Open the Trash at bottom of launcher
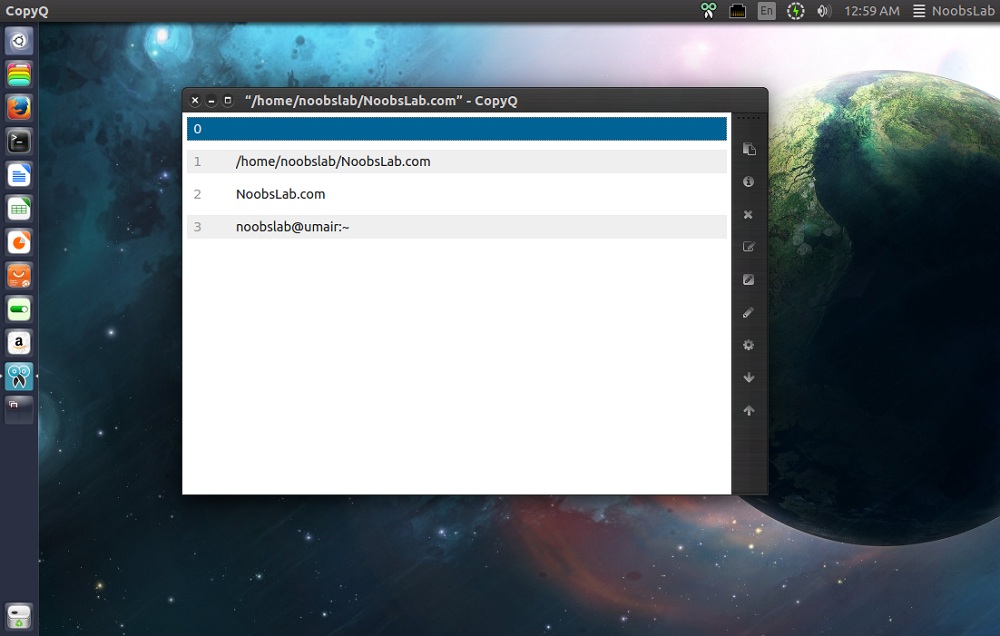Viewport: 1000px width, 636px height. click(x=19, y=616)
